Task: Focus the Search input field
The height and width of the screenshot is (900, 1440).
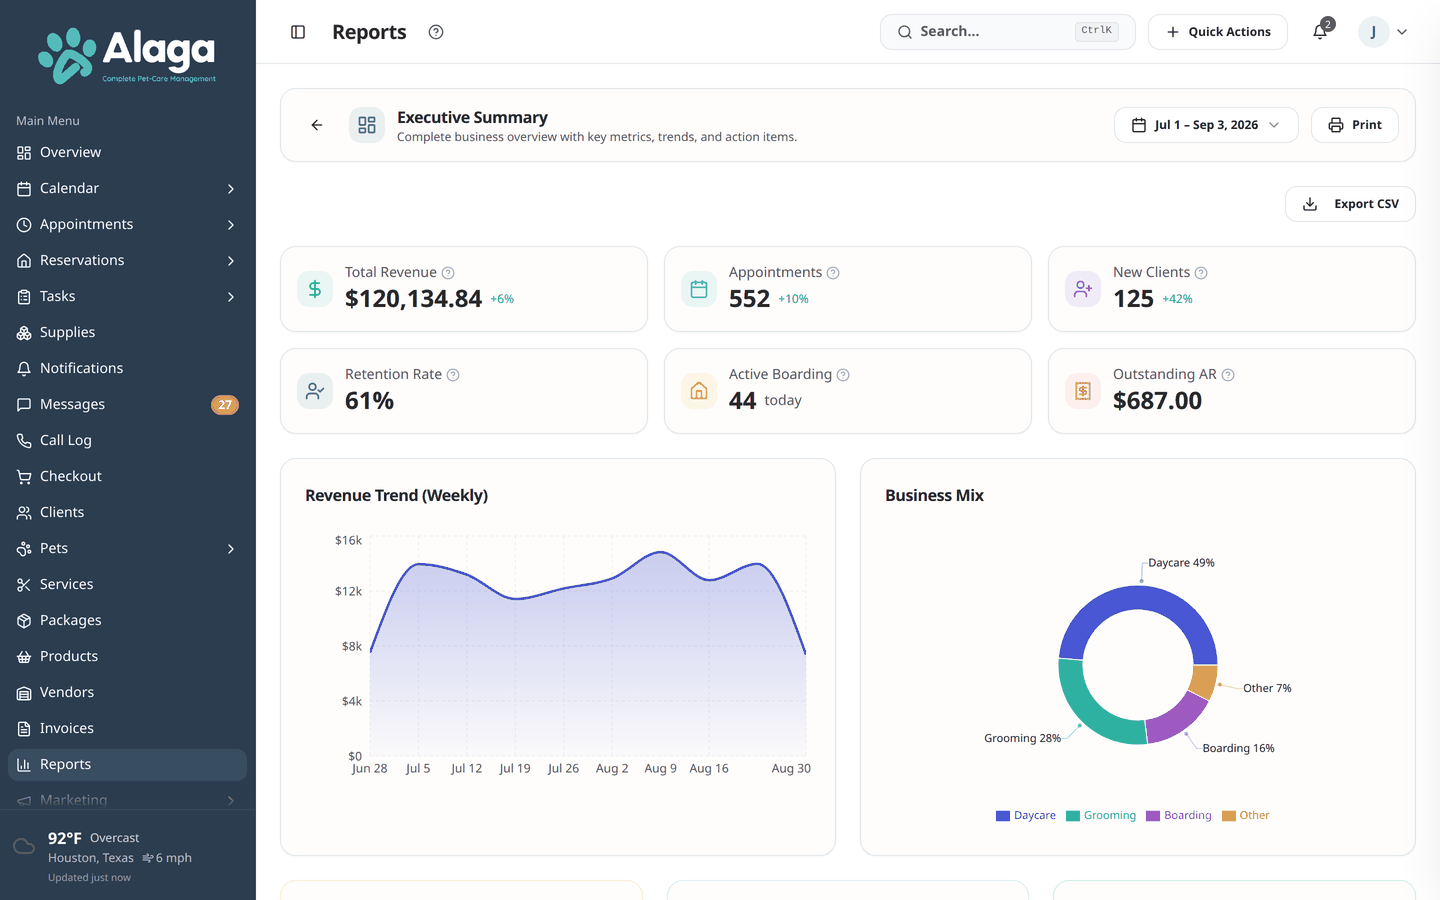Action: tap(1007, 32)
